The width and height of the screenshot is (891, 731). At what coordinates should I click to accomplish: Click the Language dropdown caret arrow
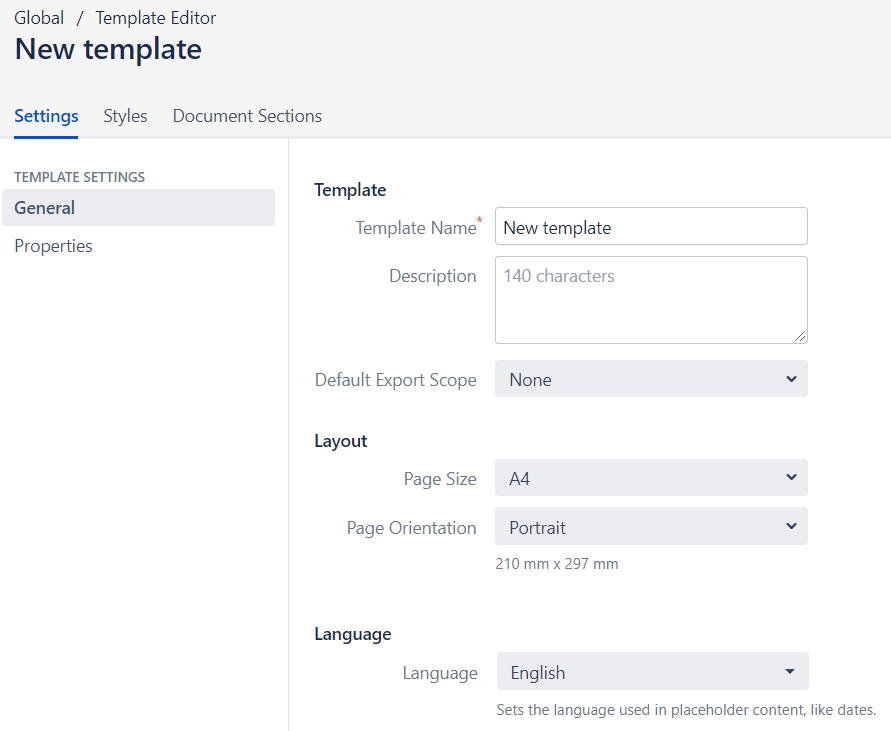[x=790, y=671]
